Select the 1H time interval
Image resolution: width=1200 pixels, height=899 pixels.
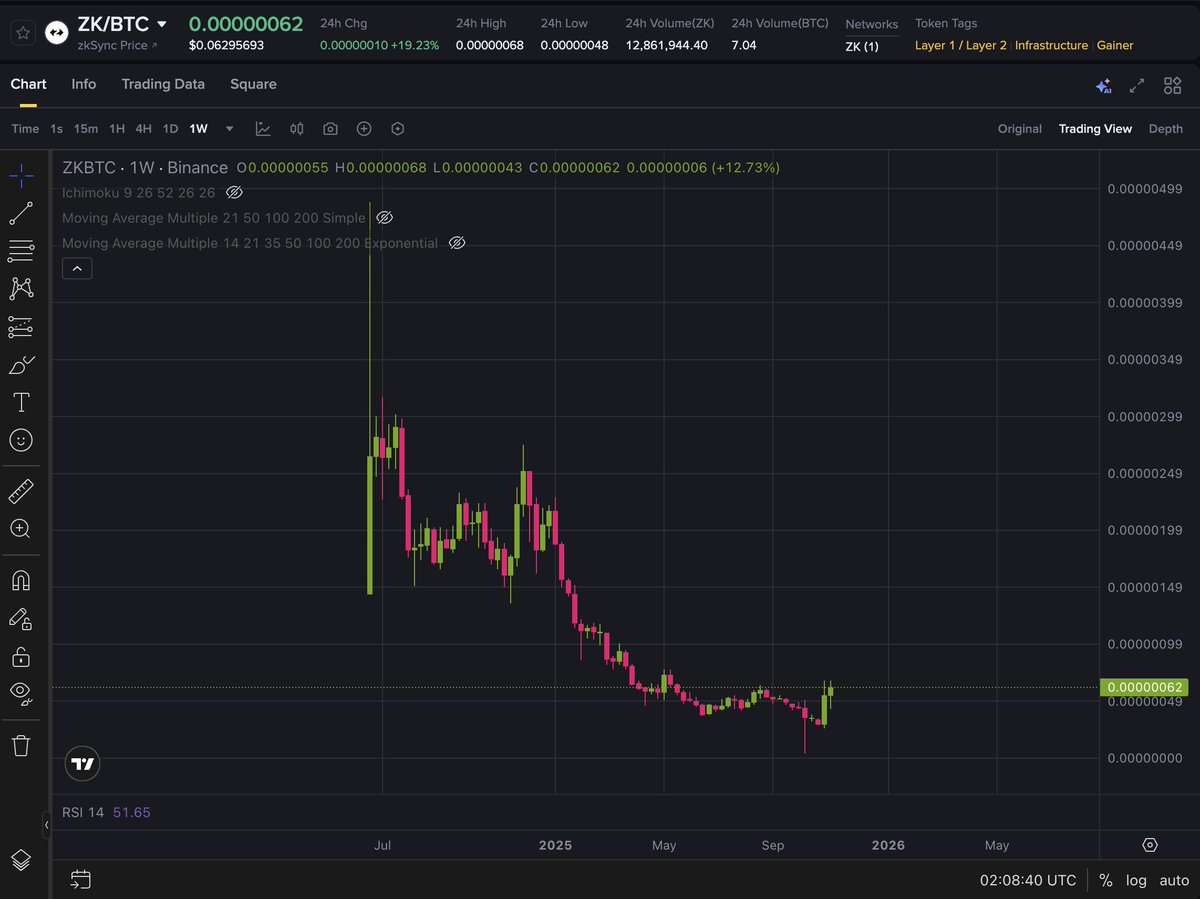(117, 129)
